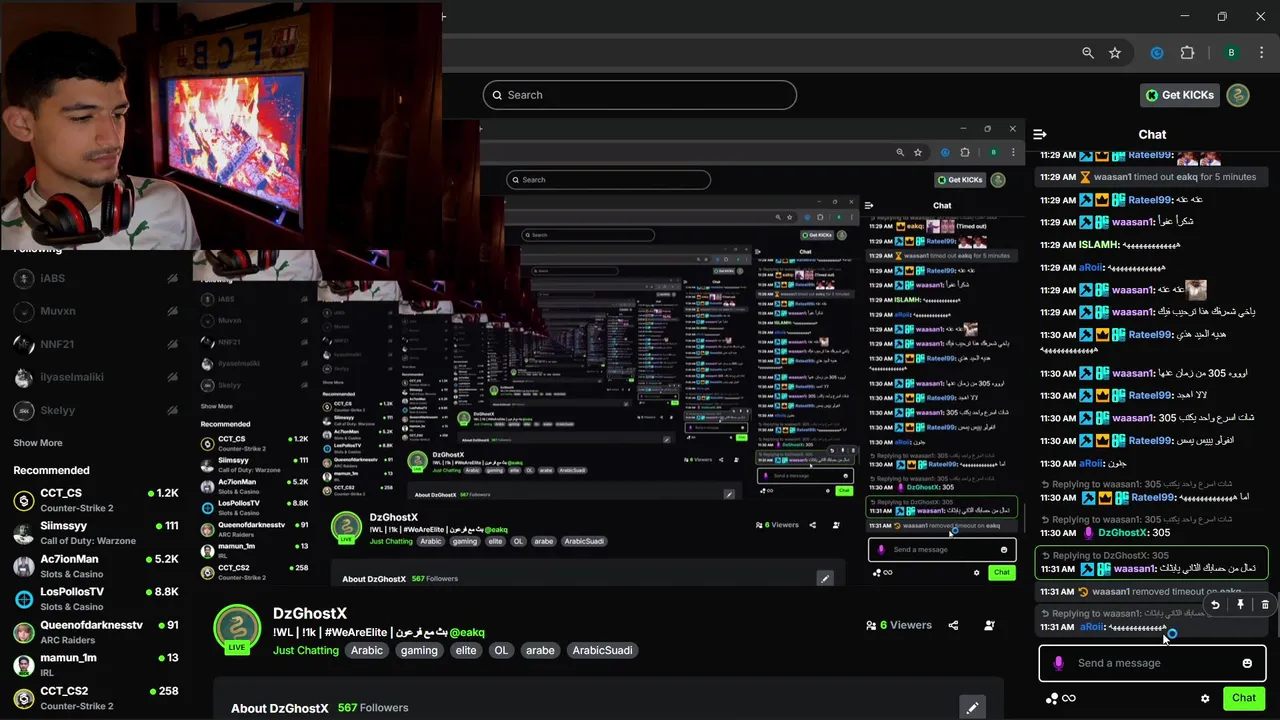Open Ac7ionMan recommended channel
This screenshot has width=1280, height=720.
(x=95, y=566)
